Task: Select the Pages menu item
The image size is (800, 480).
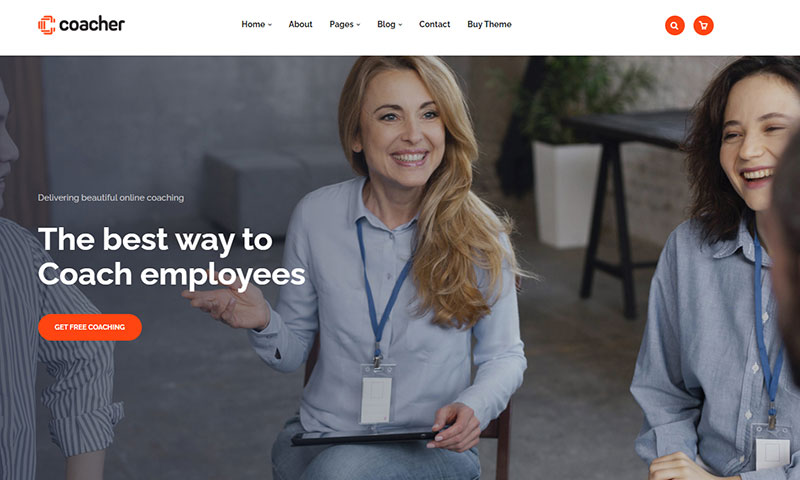Action: (341, 24)
